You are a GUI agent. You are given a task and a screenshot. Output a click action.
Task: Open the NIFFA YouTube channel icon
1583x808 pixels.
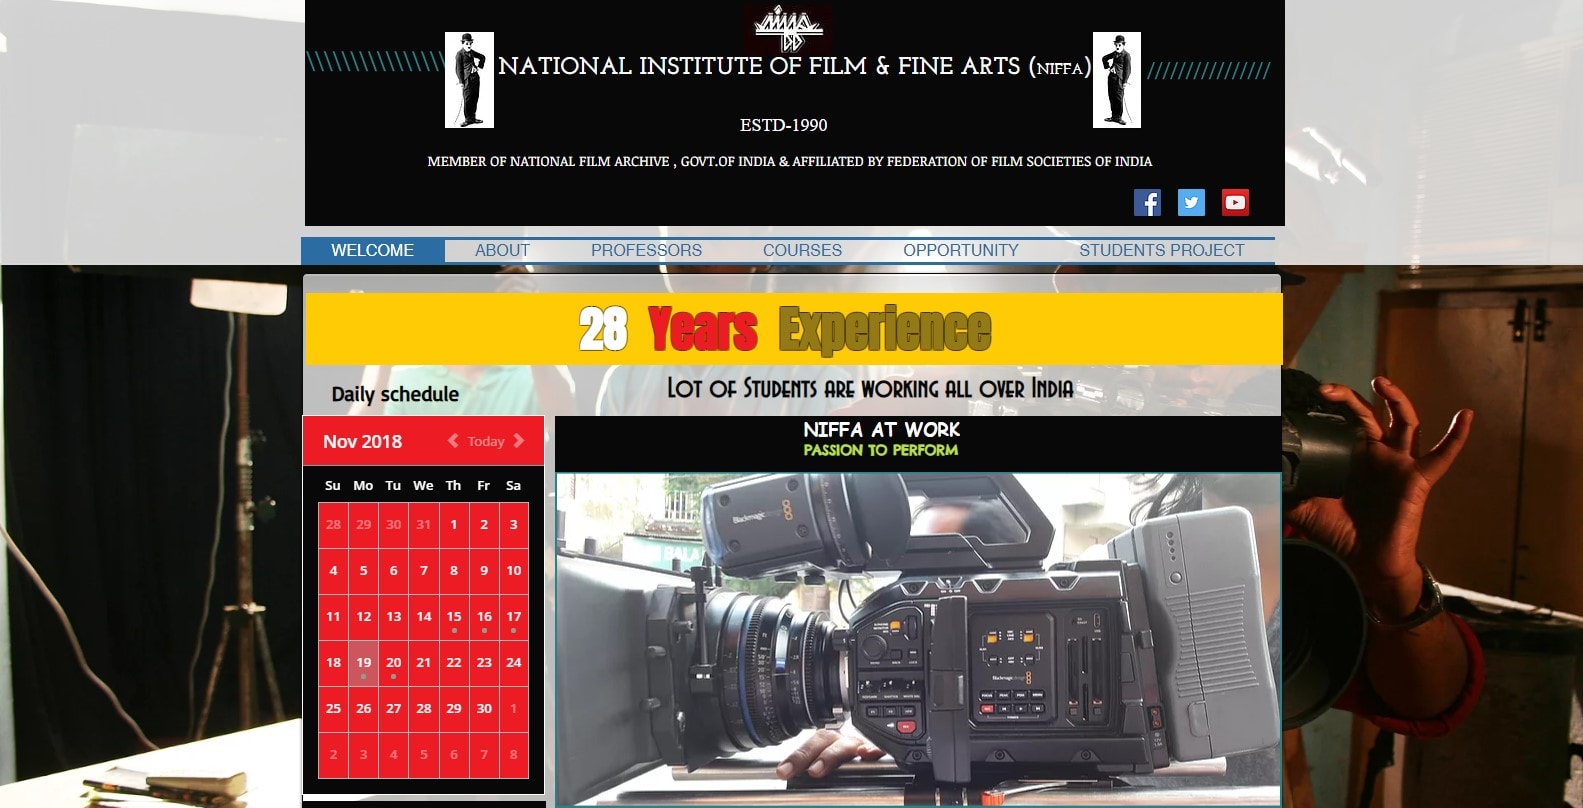(x=1235, y=203)
